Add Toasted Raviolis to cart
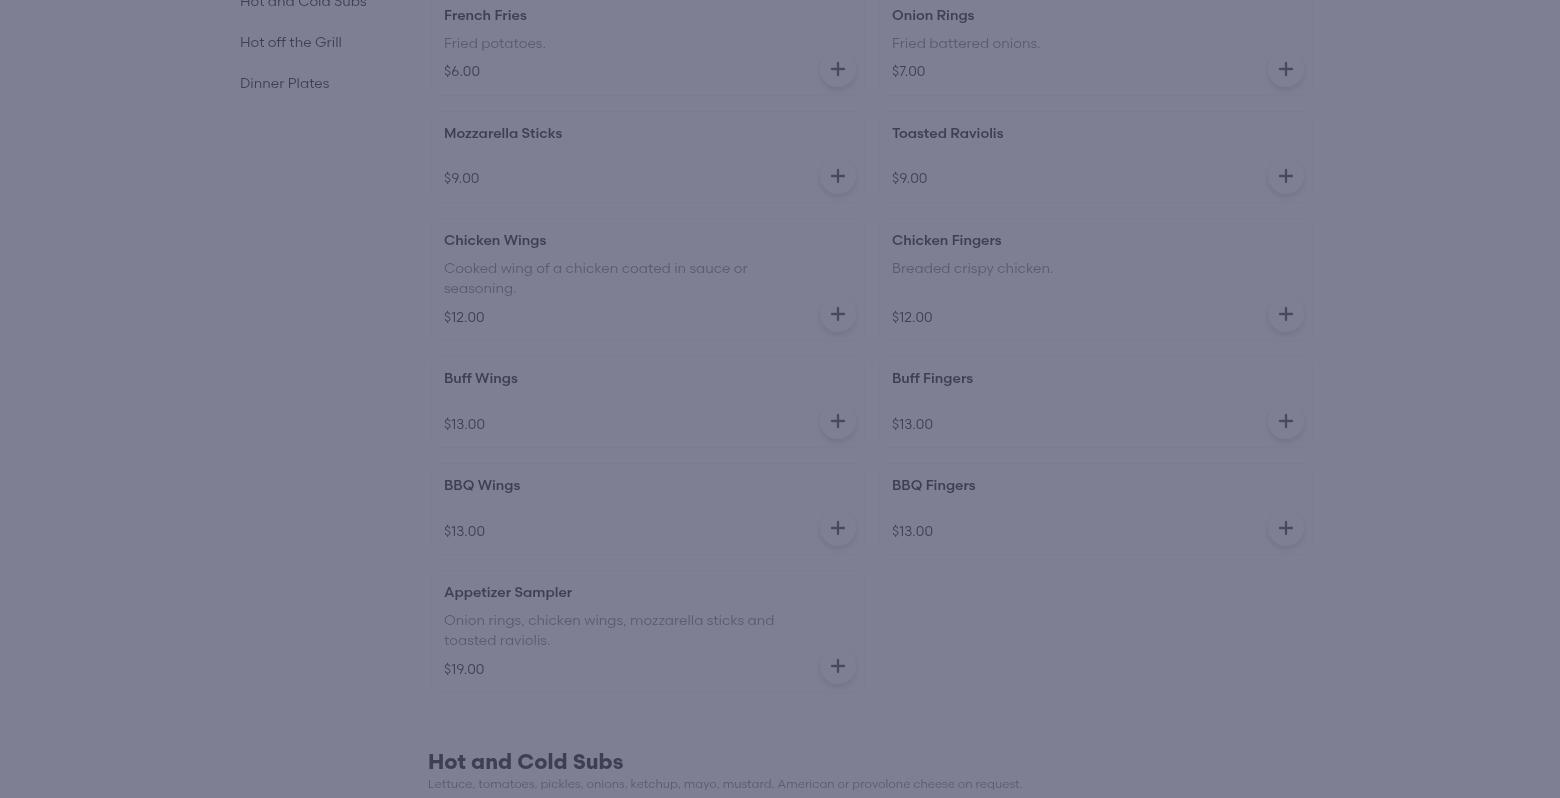 (x=1285, y=175)
